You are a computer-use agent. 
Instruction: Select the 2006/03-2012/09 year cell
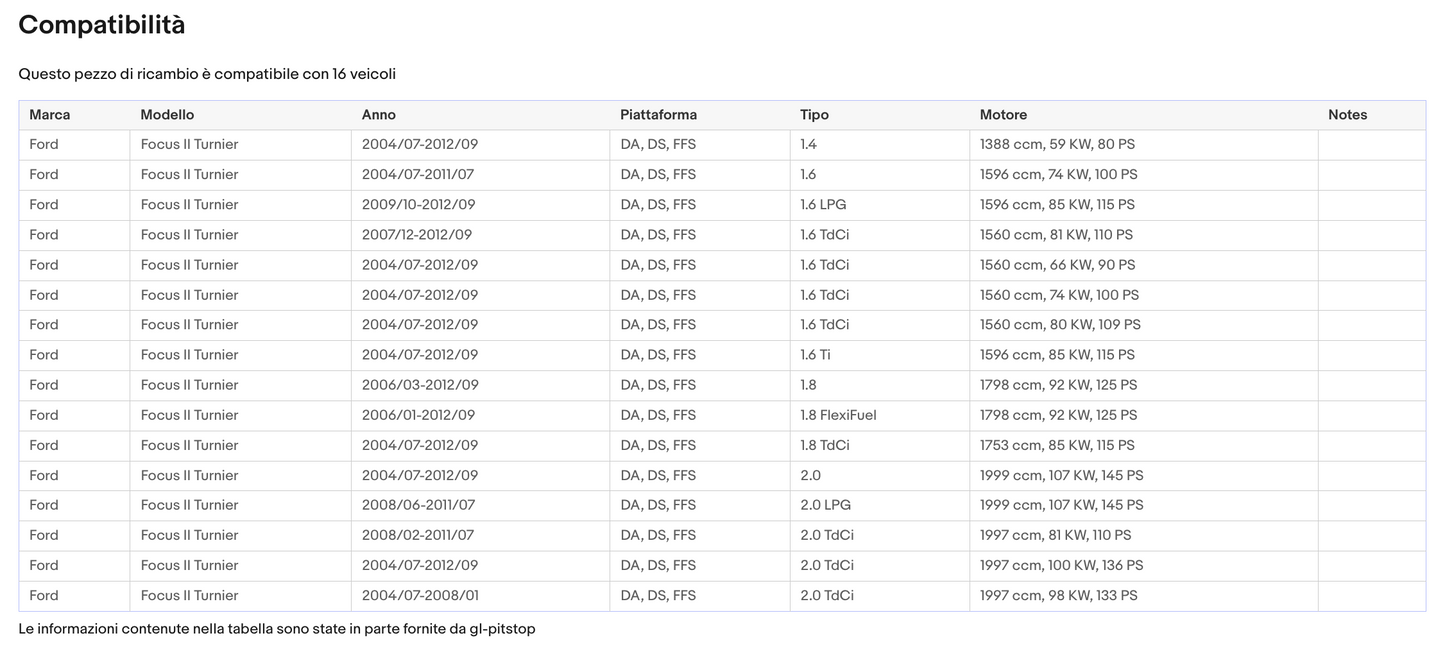click(x=420, y=385)
